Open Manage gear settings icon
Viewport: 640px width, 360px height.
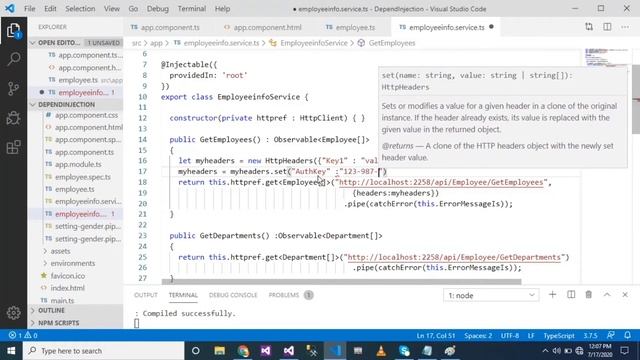coord(13,313)
